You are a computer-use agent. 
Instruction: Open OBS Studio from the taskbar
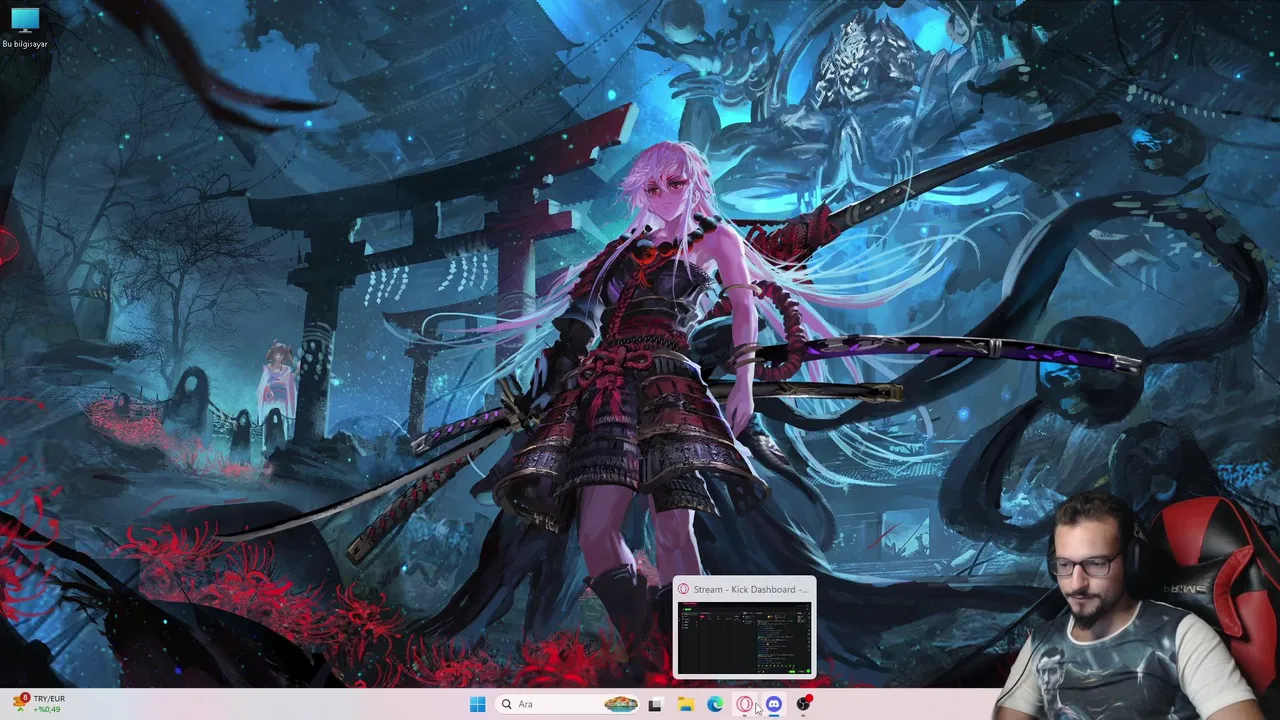[803, 704]
